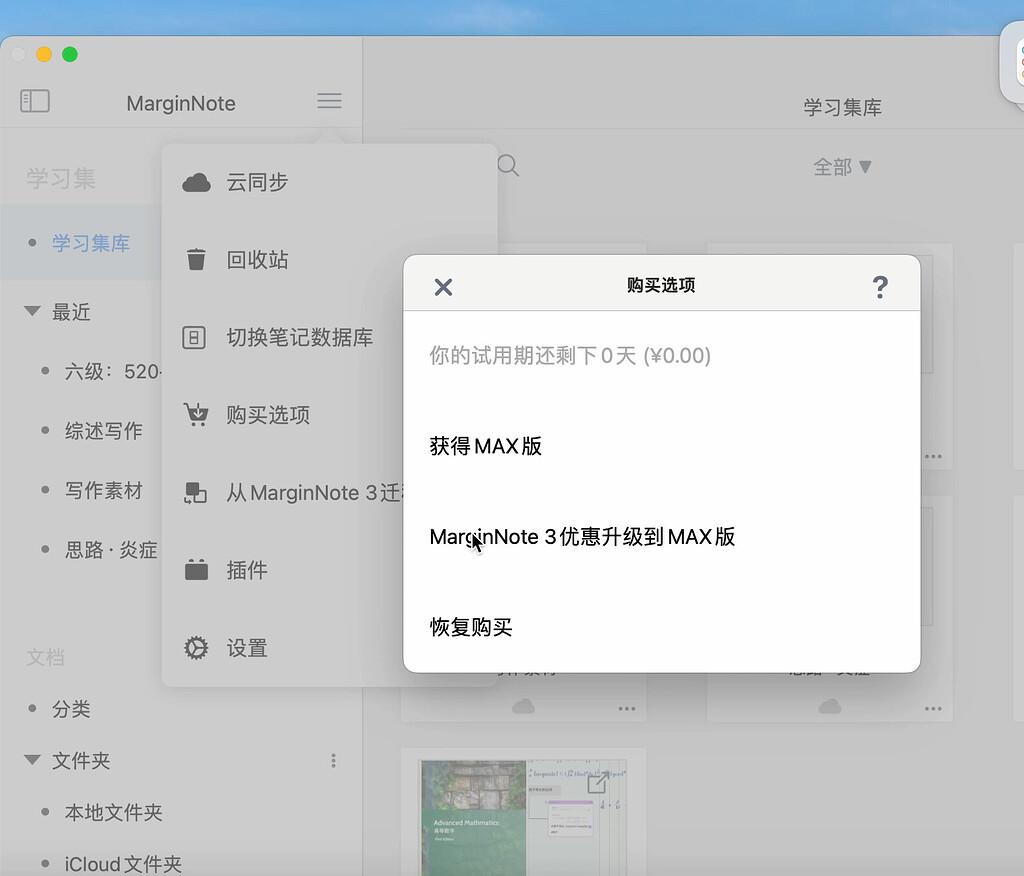Click 获得 MAX 版 purchase option
This screenshot has width=1024, height=876.
487,447
